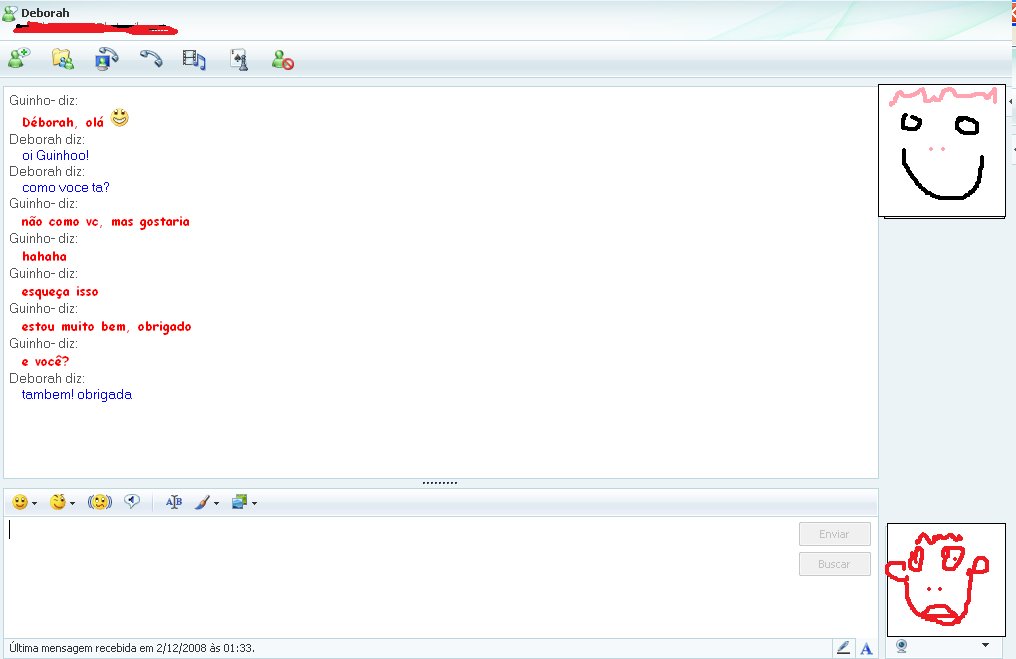Click the smiley emoticon in the 'Déborah, olá' message
The image size is (1016, 659).
click(119, 118)
